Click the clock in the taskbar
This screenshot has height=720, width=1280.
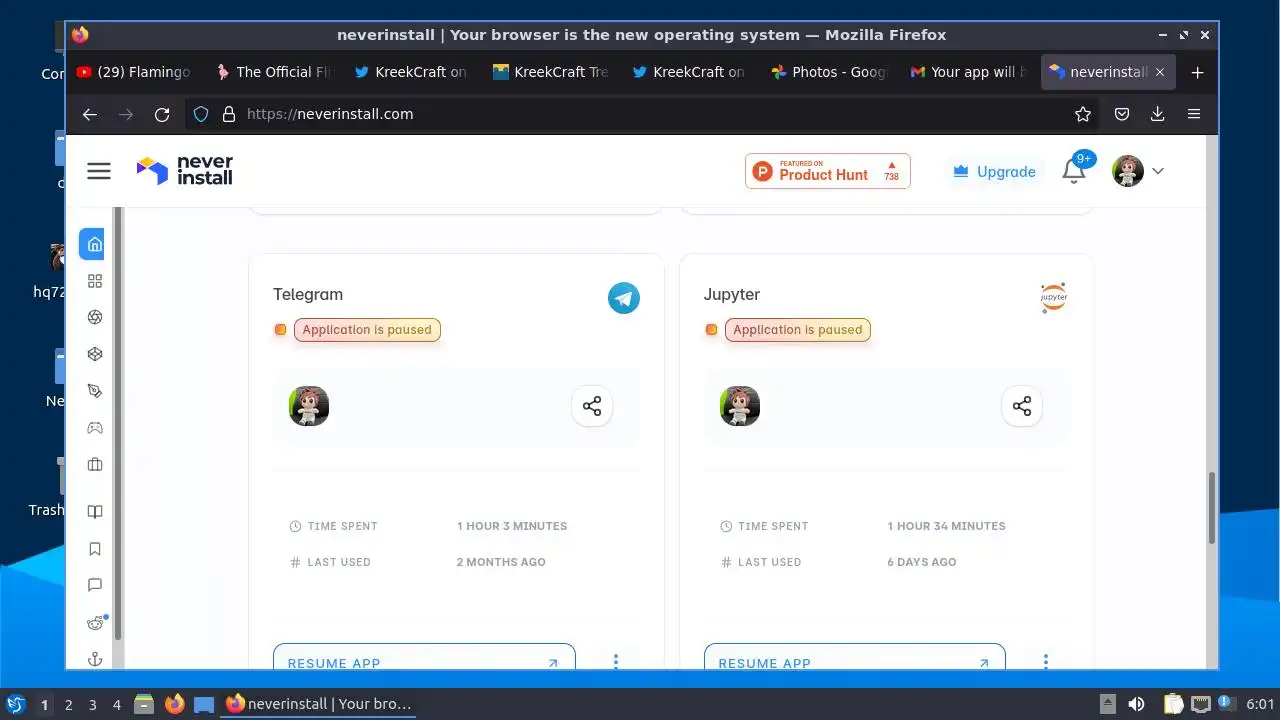1260,705
